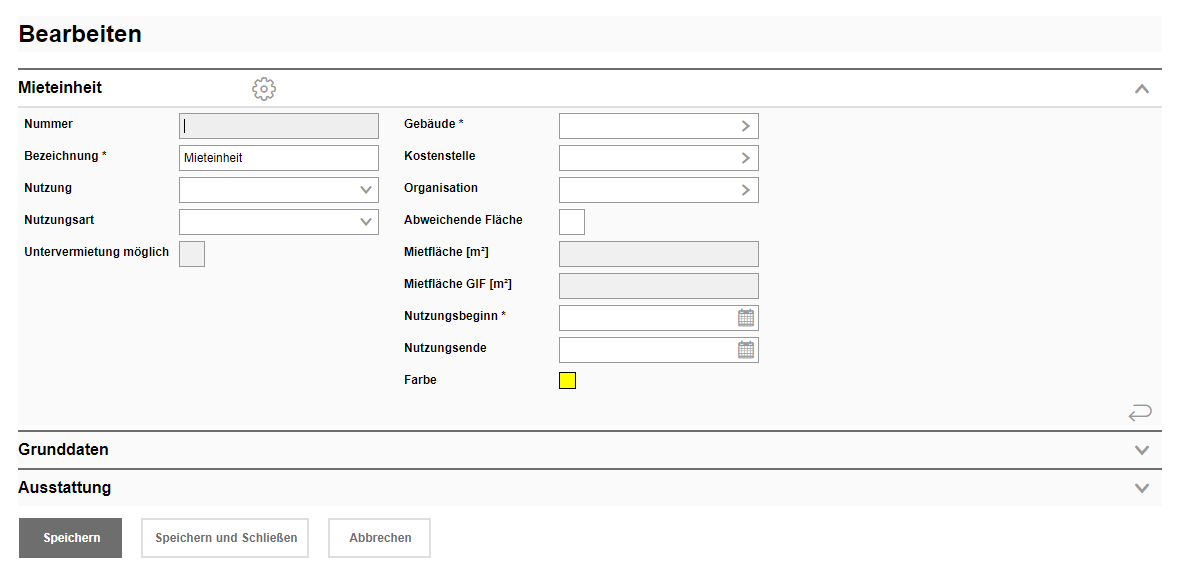Click the Kostenstelle field arrow icon
The height and width of the screenshot is (577, 1178).
[745, 158]
